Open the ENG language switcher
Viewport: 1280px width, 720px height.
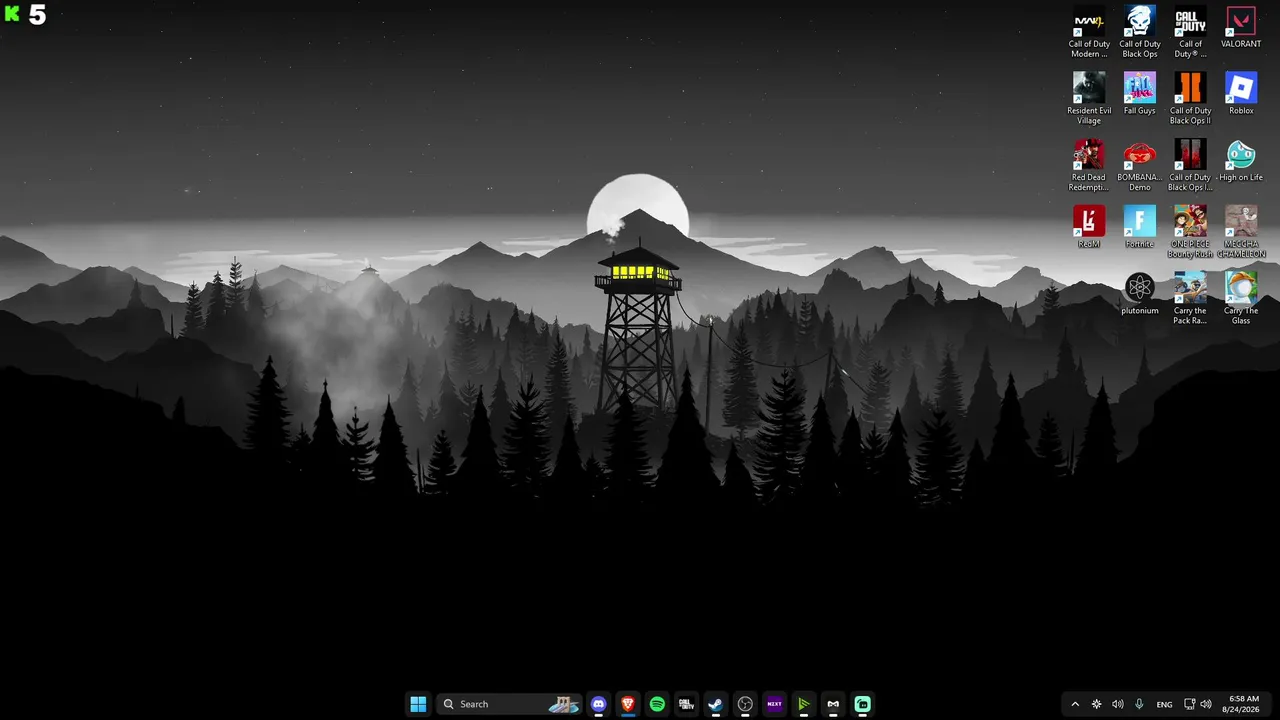pyautogui.click(x=1164, y=704)
